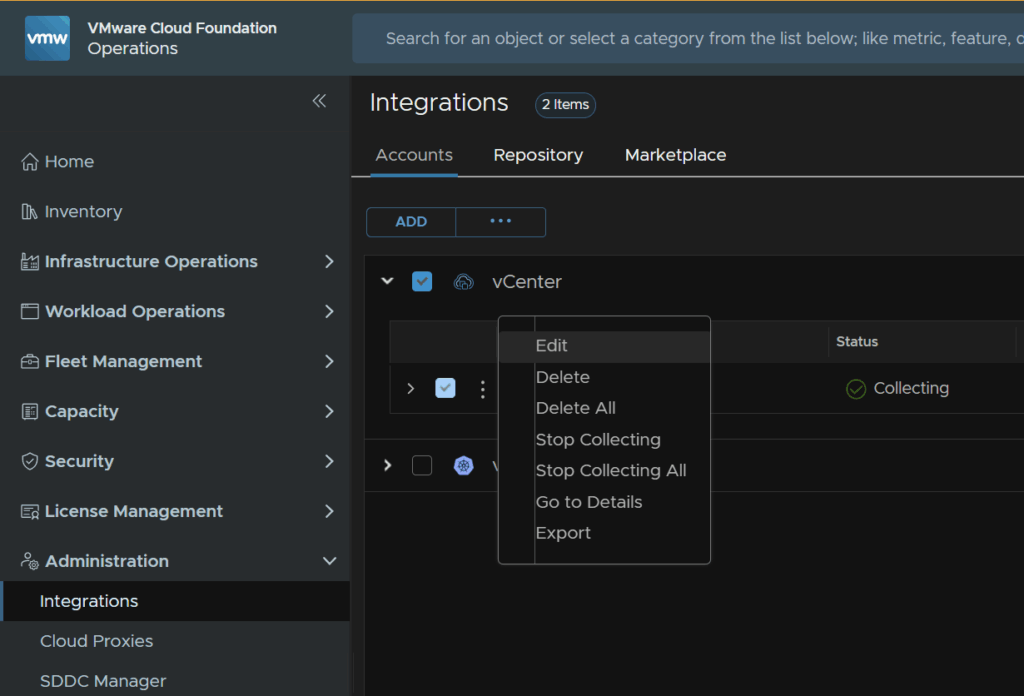This screenshot has height=696, width=1024.
Task: Expand the License Management menu chevron
Action: (329, 511)
